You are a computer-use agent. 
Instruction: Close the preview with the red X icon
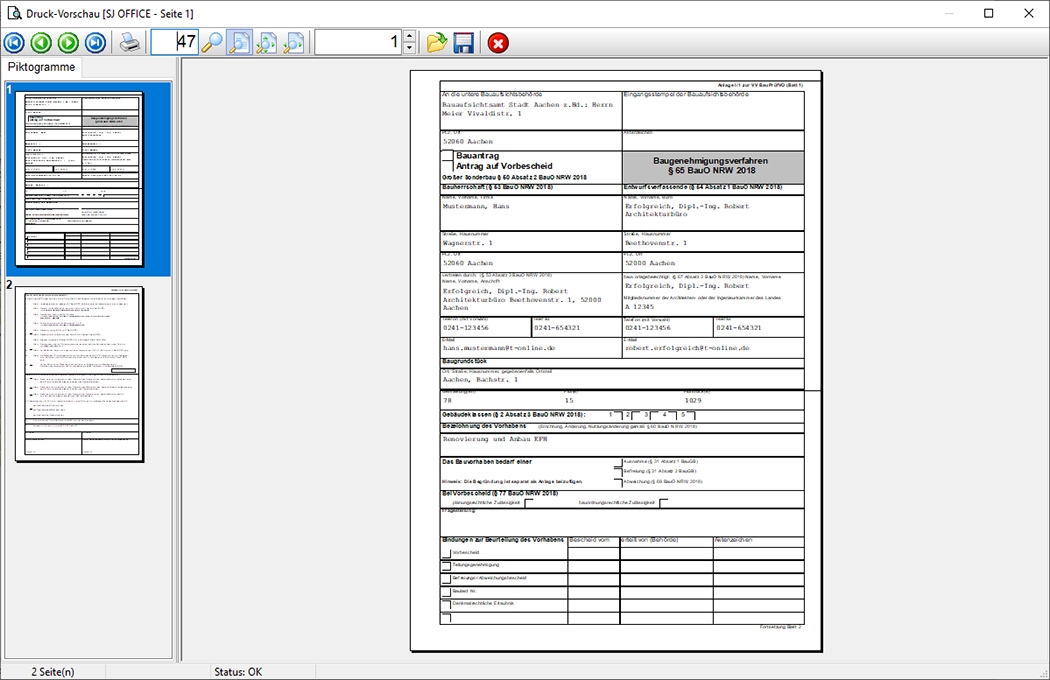(x=498, y=43)
